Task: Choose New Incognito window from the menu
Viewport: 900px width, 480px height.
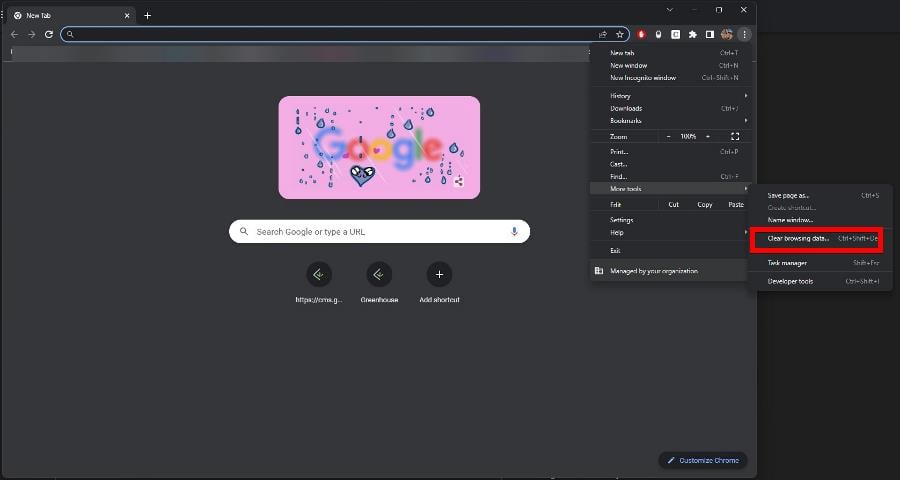Action: pyautogui.click(x=669, y=78)
